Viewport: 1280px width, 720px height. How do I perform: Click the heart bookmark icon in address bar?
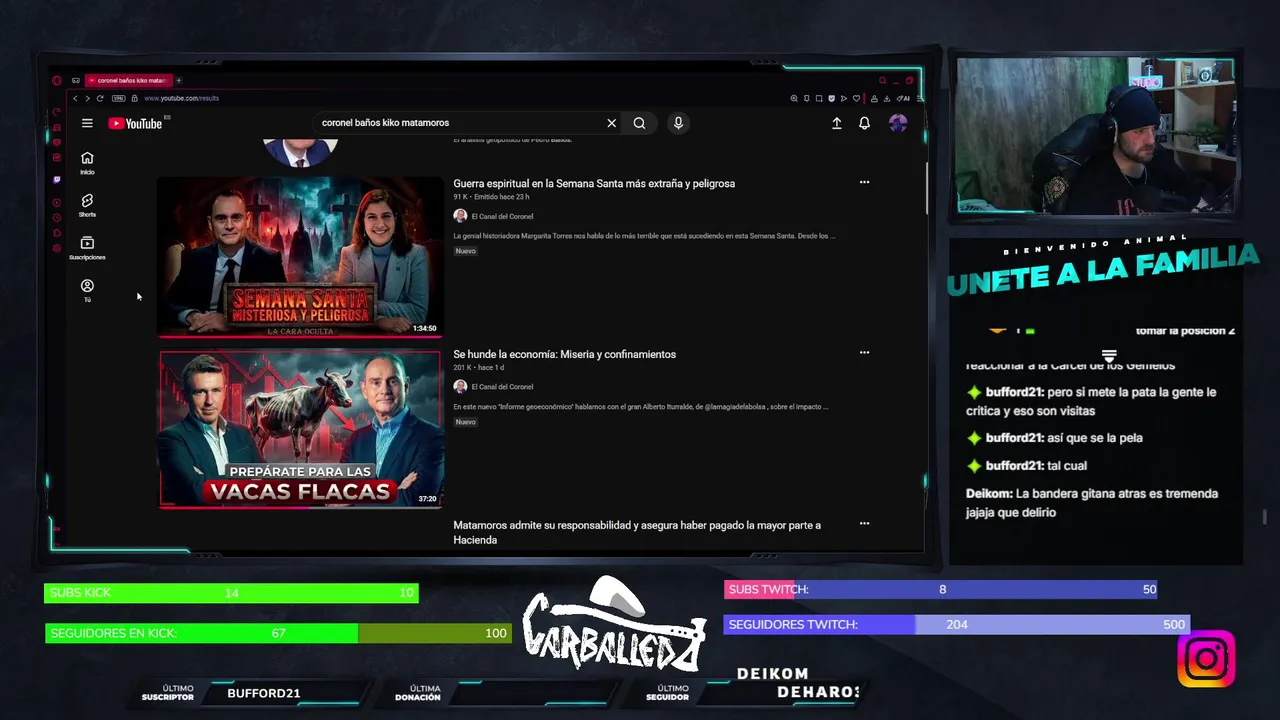[x=856, y=98]
